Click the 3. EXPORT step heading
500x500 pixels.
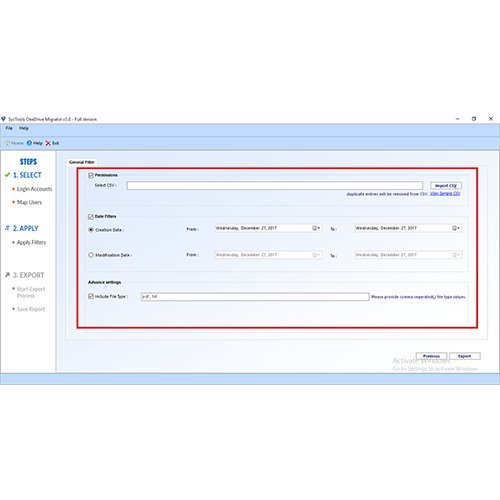click(x=28, y=275)
